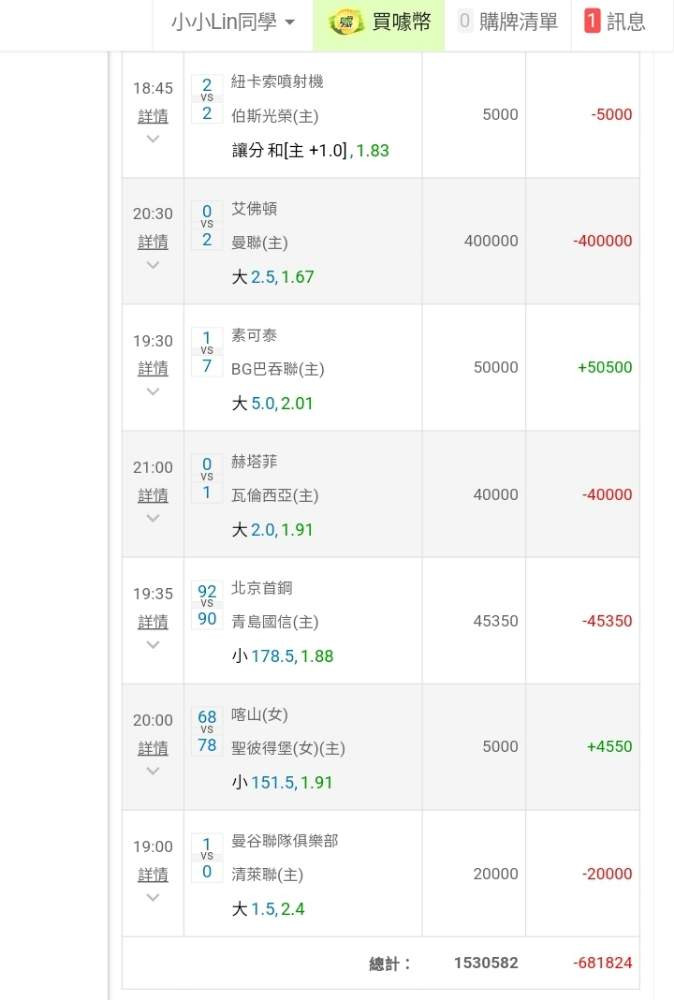This screenshot has width=674, height=1000.
Task: Click the 2 vs 2 score box
Action: (207, 99)
